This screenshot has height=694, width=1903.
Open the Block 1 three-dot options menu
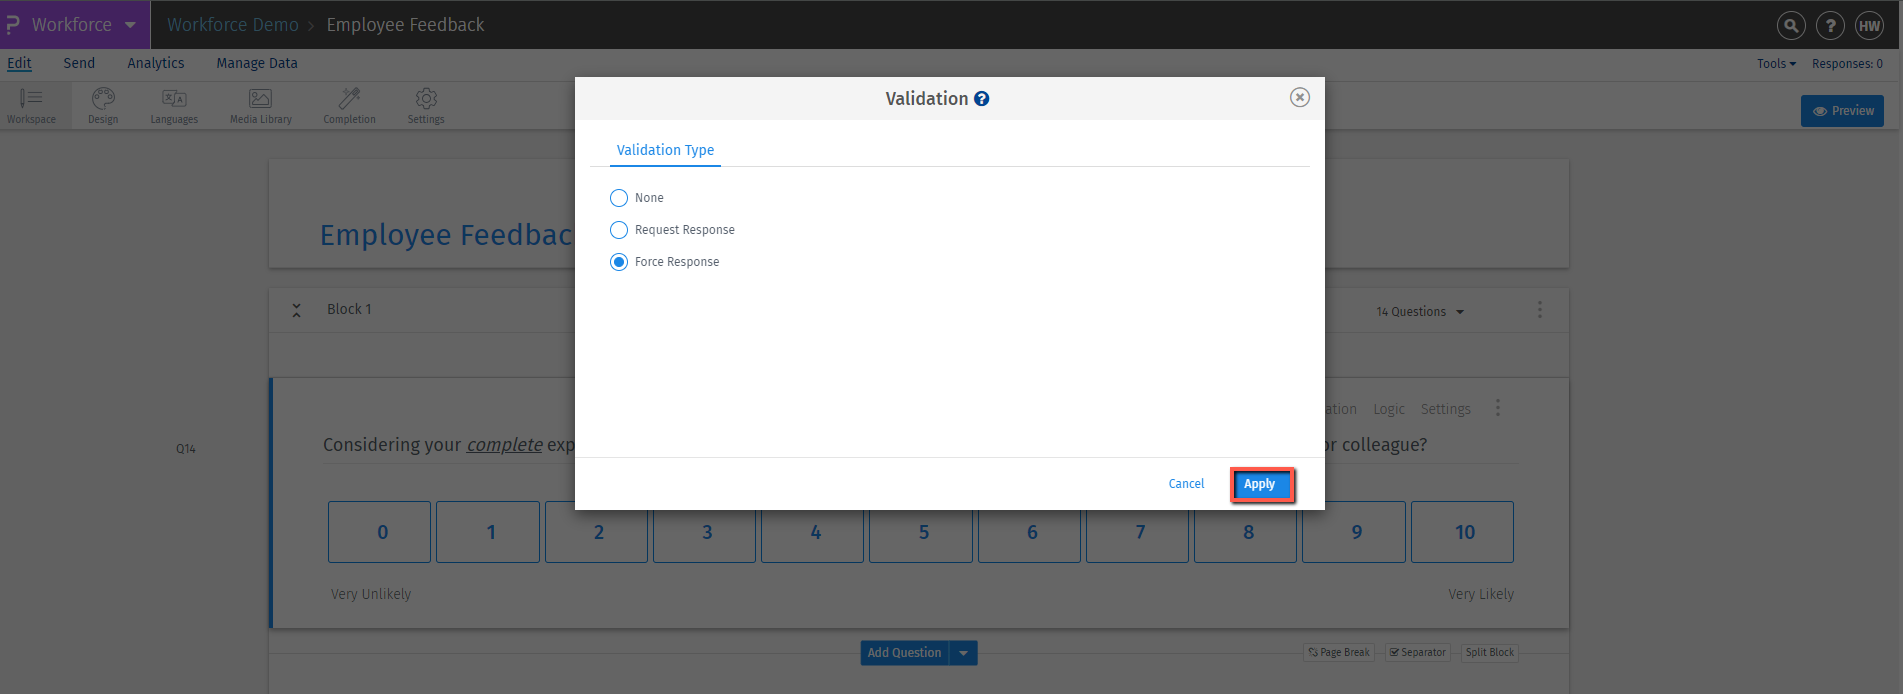[1540, 310]
